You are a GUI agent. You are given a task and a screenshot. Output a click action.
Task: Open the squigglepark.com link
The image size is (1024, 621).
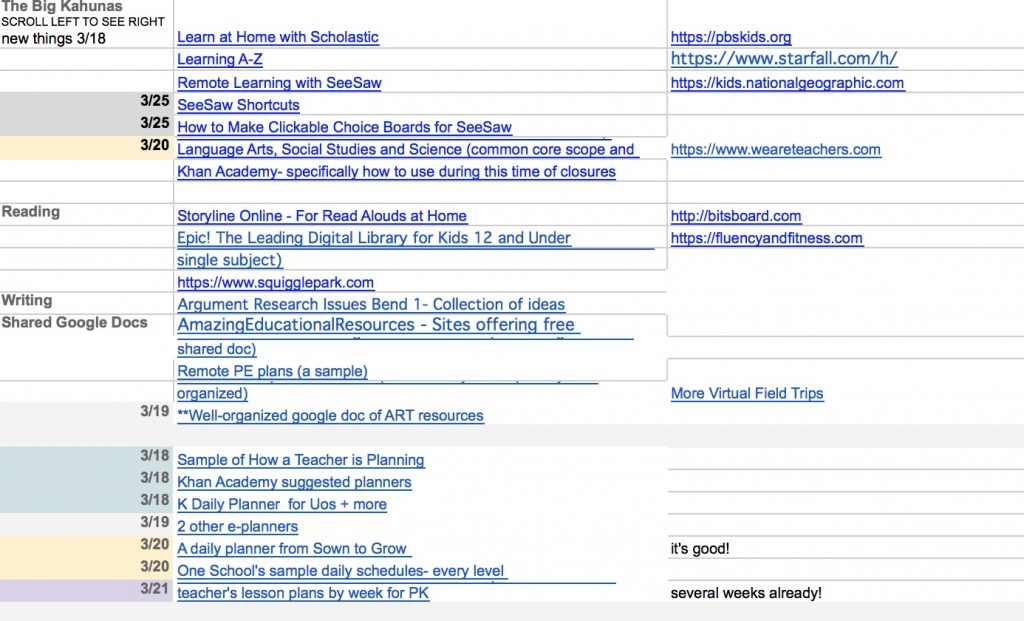point(276,283)
